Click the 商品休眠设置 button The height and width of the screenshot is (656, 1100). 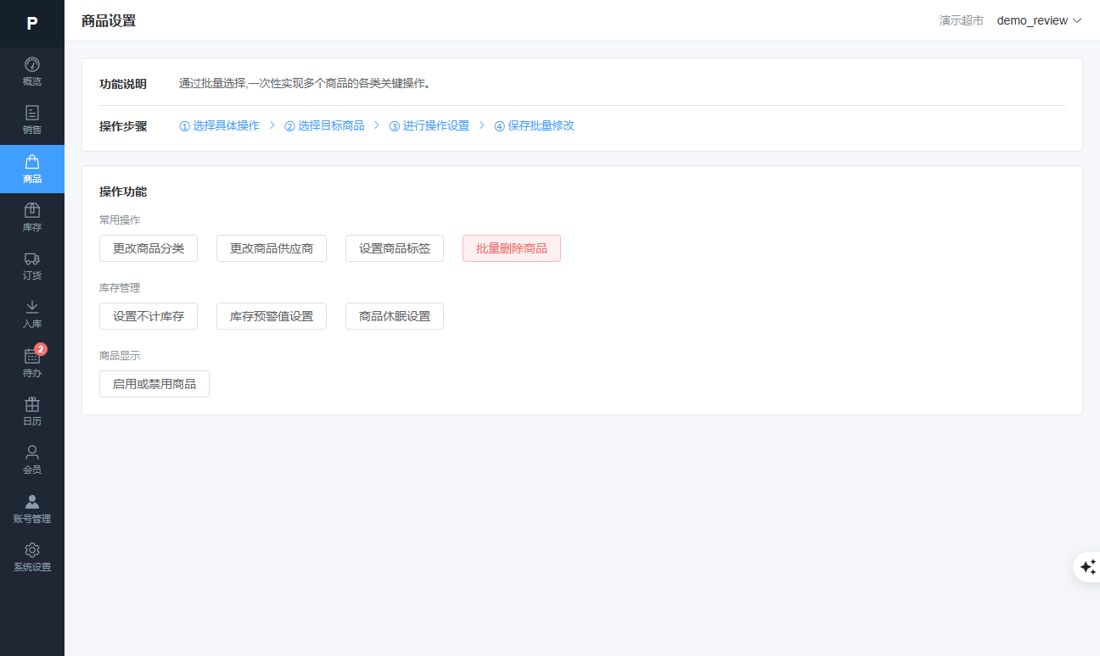(394, 316)
